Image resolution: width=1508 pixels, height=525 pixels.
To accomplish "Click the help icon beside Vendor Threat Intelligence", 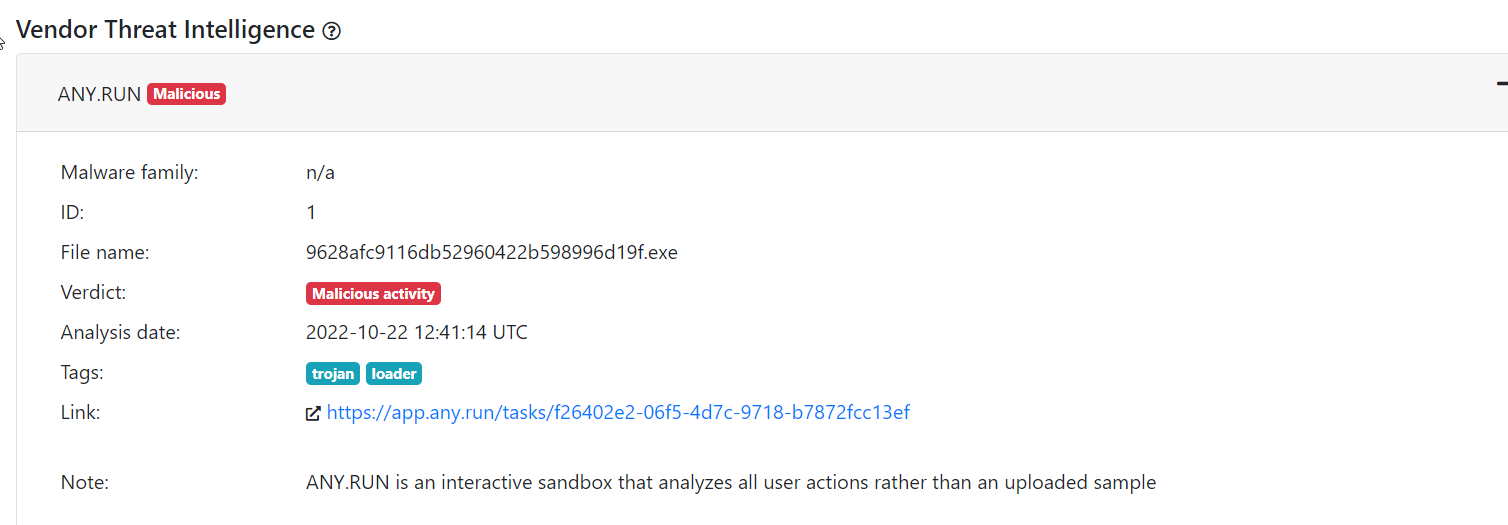I will [332, 31].
